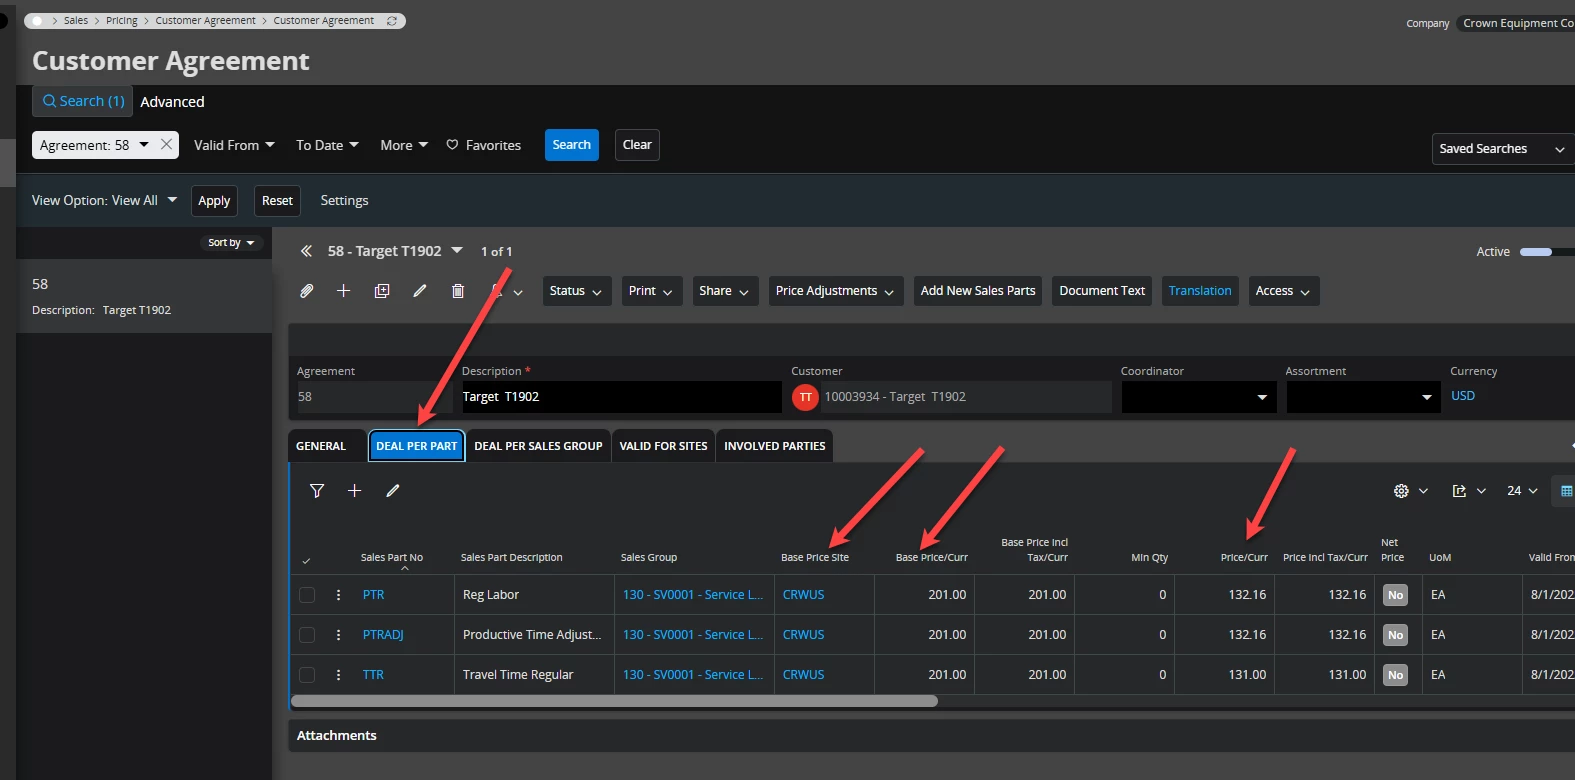Select the checkbox for PTRADJ row

coord(307,635)
